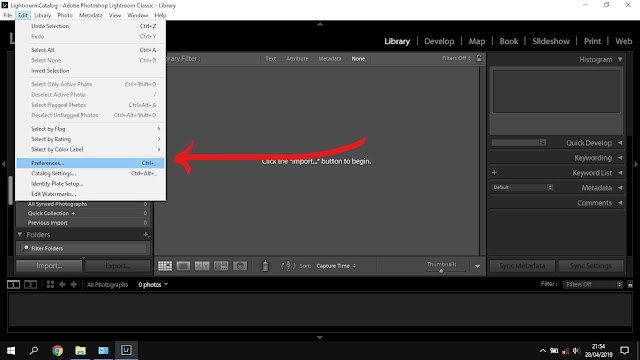Screen dimensions: 640x360
Task: Expand the Comments panel
Action: 620,202
